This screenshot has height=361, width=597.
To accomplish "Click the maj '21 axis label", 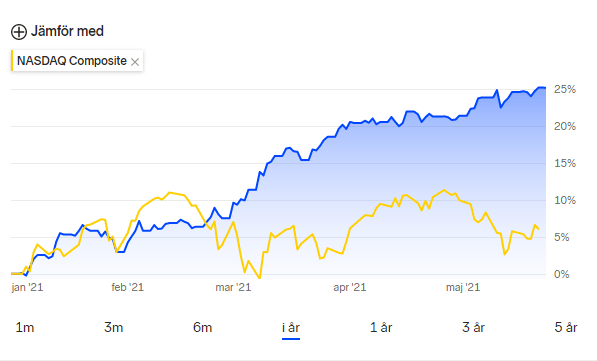I will (x=463, y=287).
